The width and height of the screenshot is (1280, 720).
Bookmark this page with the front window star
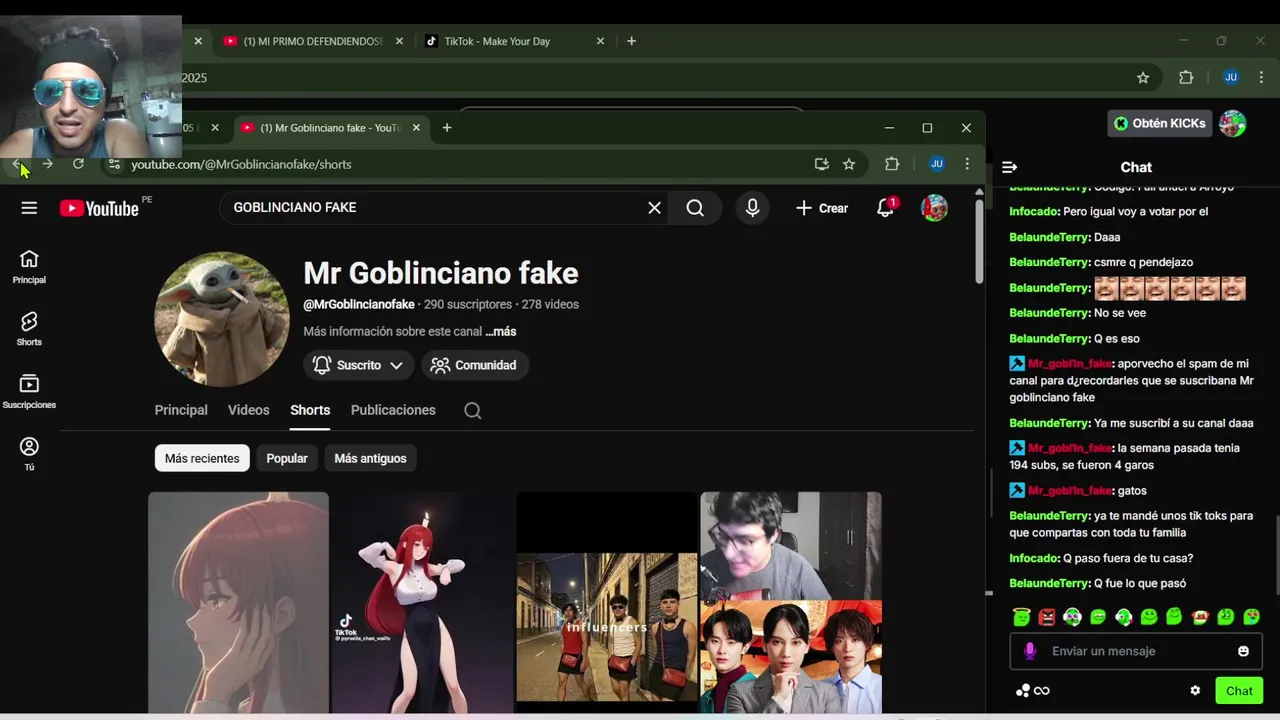click(849, 164)
